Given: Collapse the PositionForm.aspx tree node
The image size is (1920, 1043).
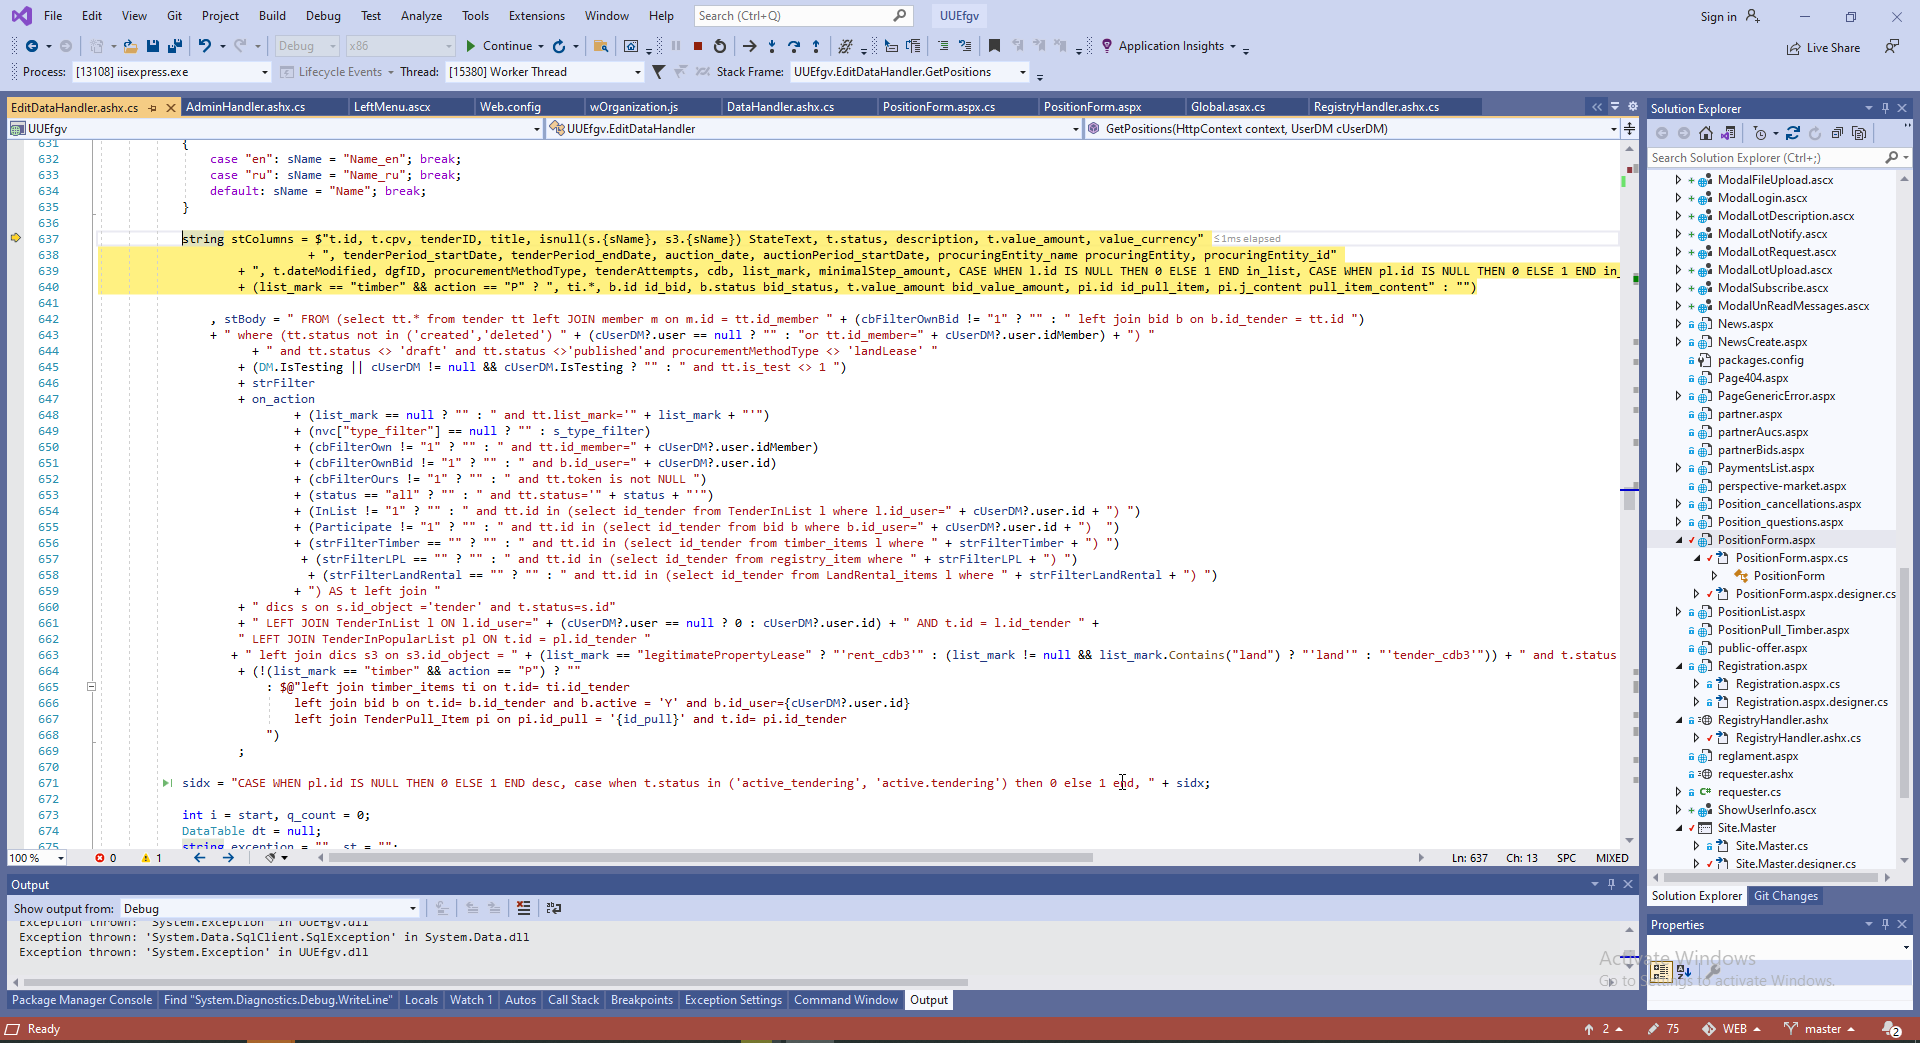Looking at the screenshot, I should pos(1679,540).
